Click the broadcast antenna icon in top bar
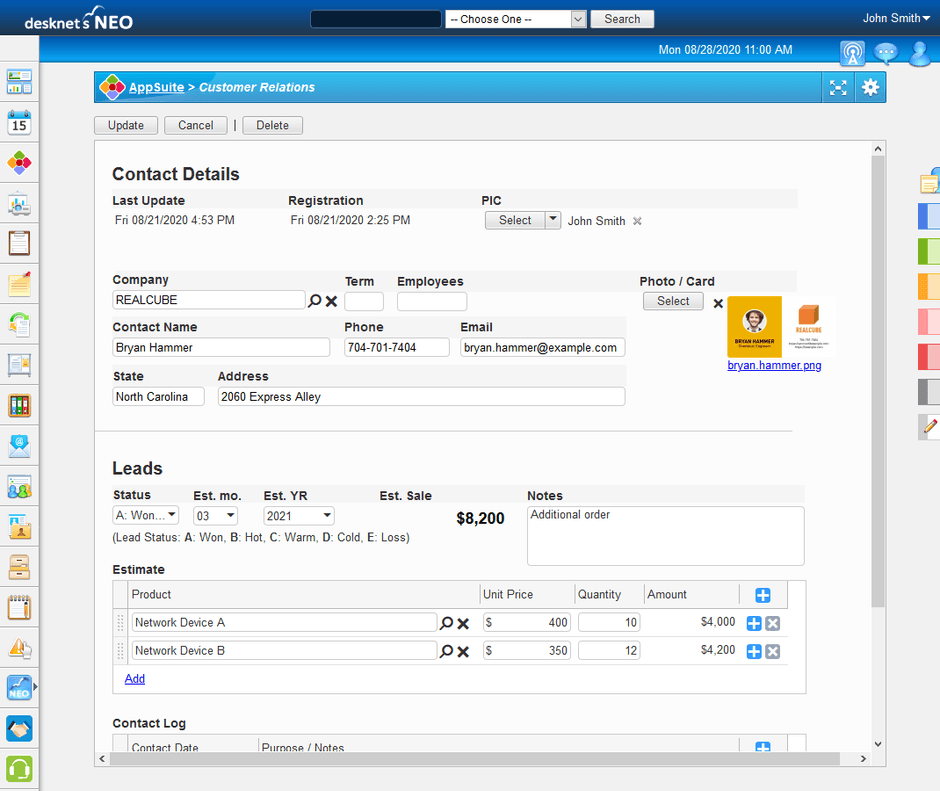 pyautogui.click(x=852, y=53)
